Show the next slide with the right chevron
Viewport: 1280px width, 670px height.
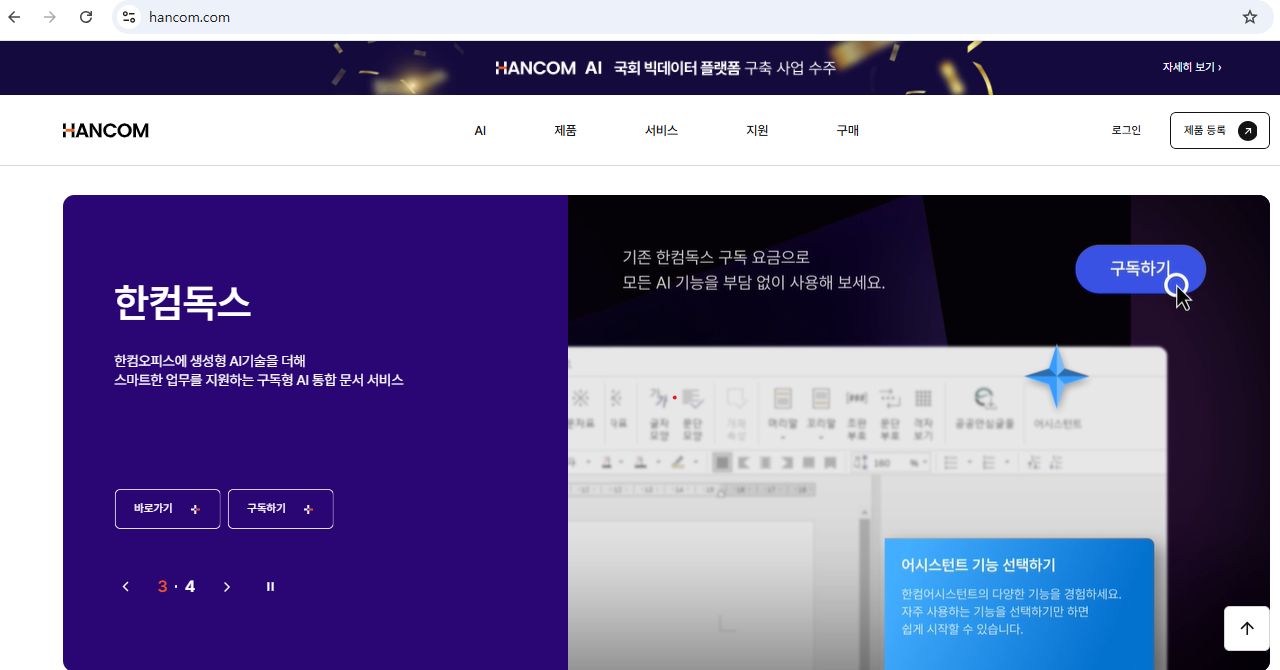coord(227,587)
